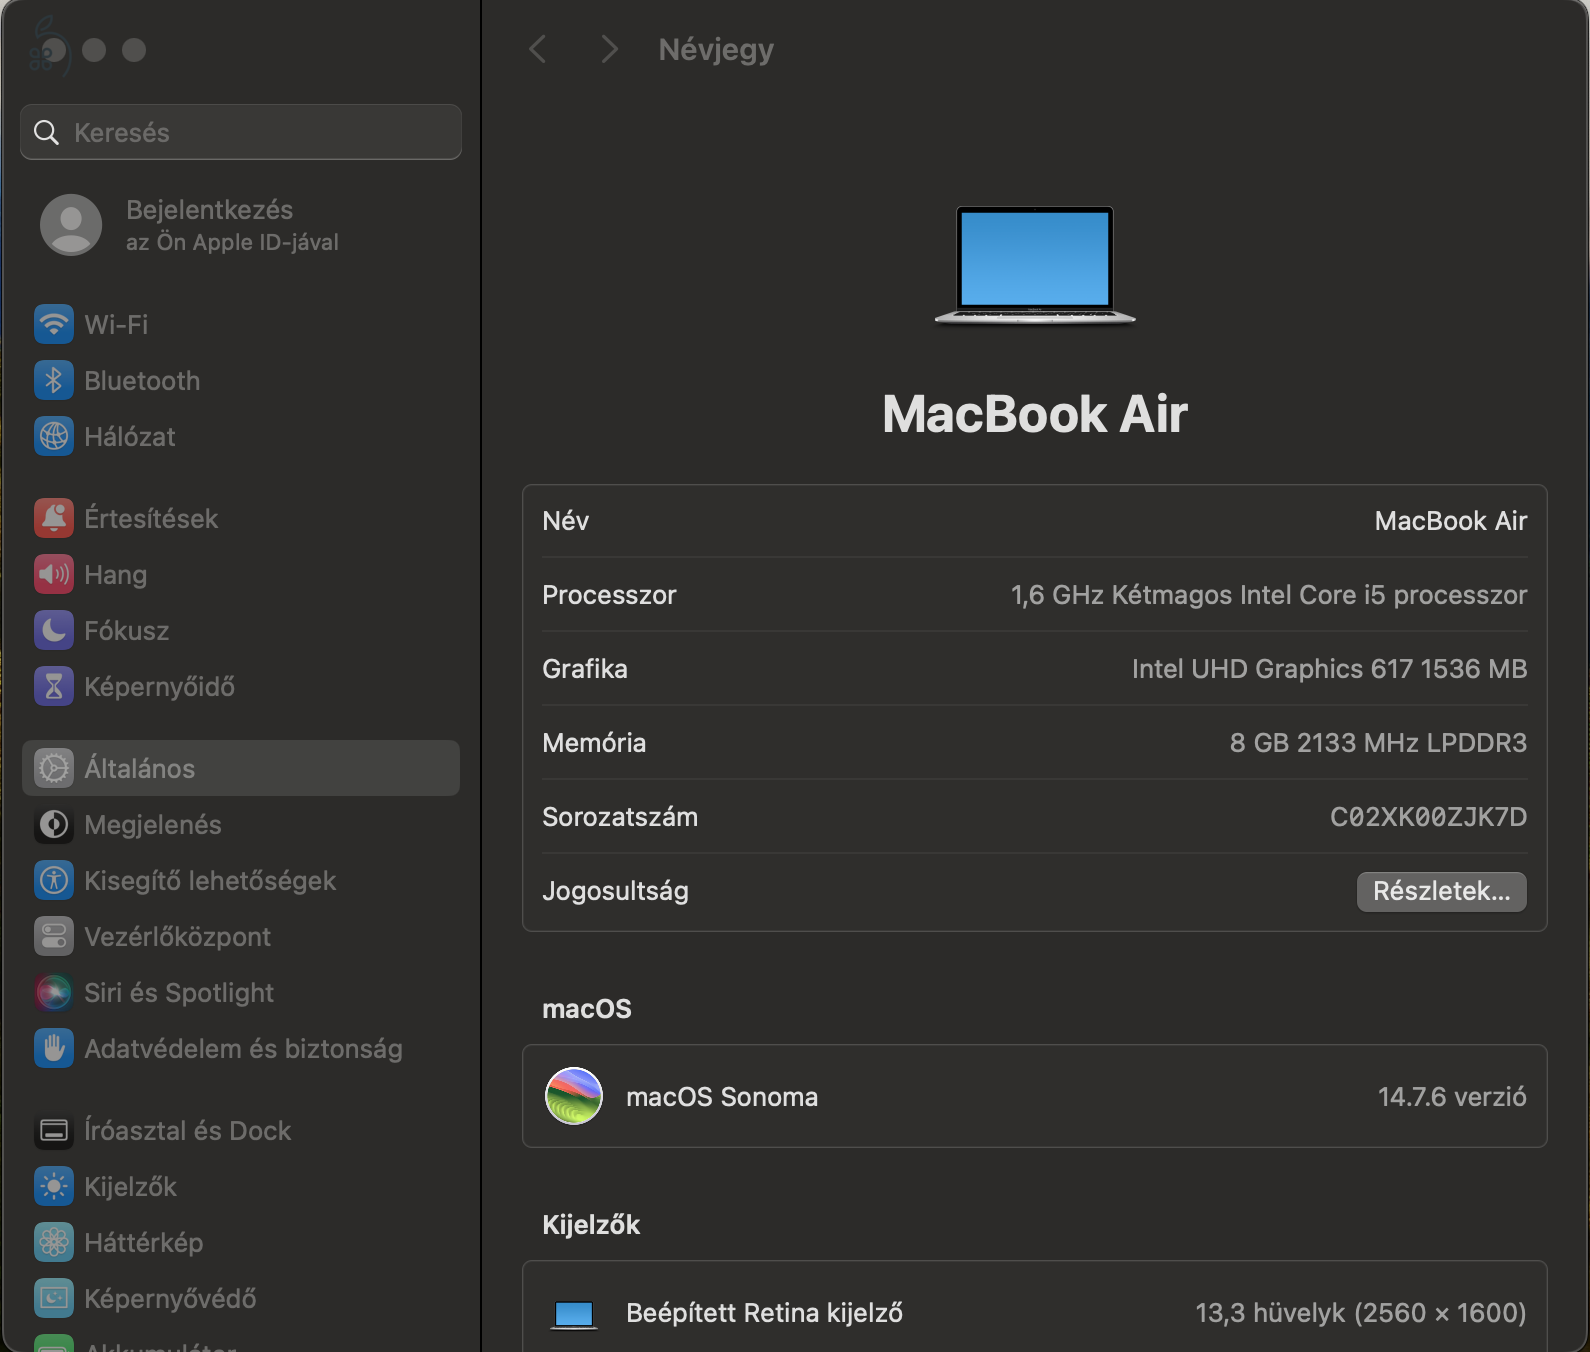Open Hálózat globe icon

[54, 436]
